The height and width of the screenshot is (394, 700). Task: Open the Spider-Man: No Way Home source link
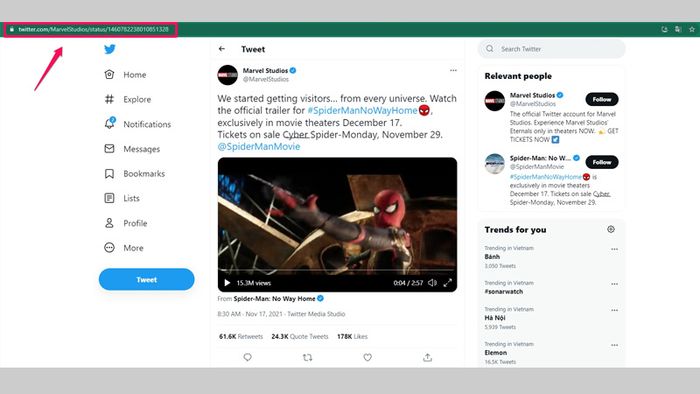pos(275,299)
